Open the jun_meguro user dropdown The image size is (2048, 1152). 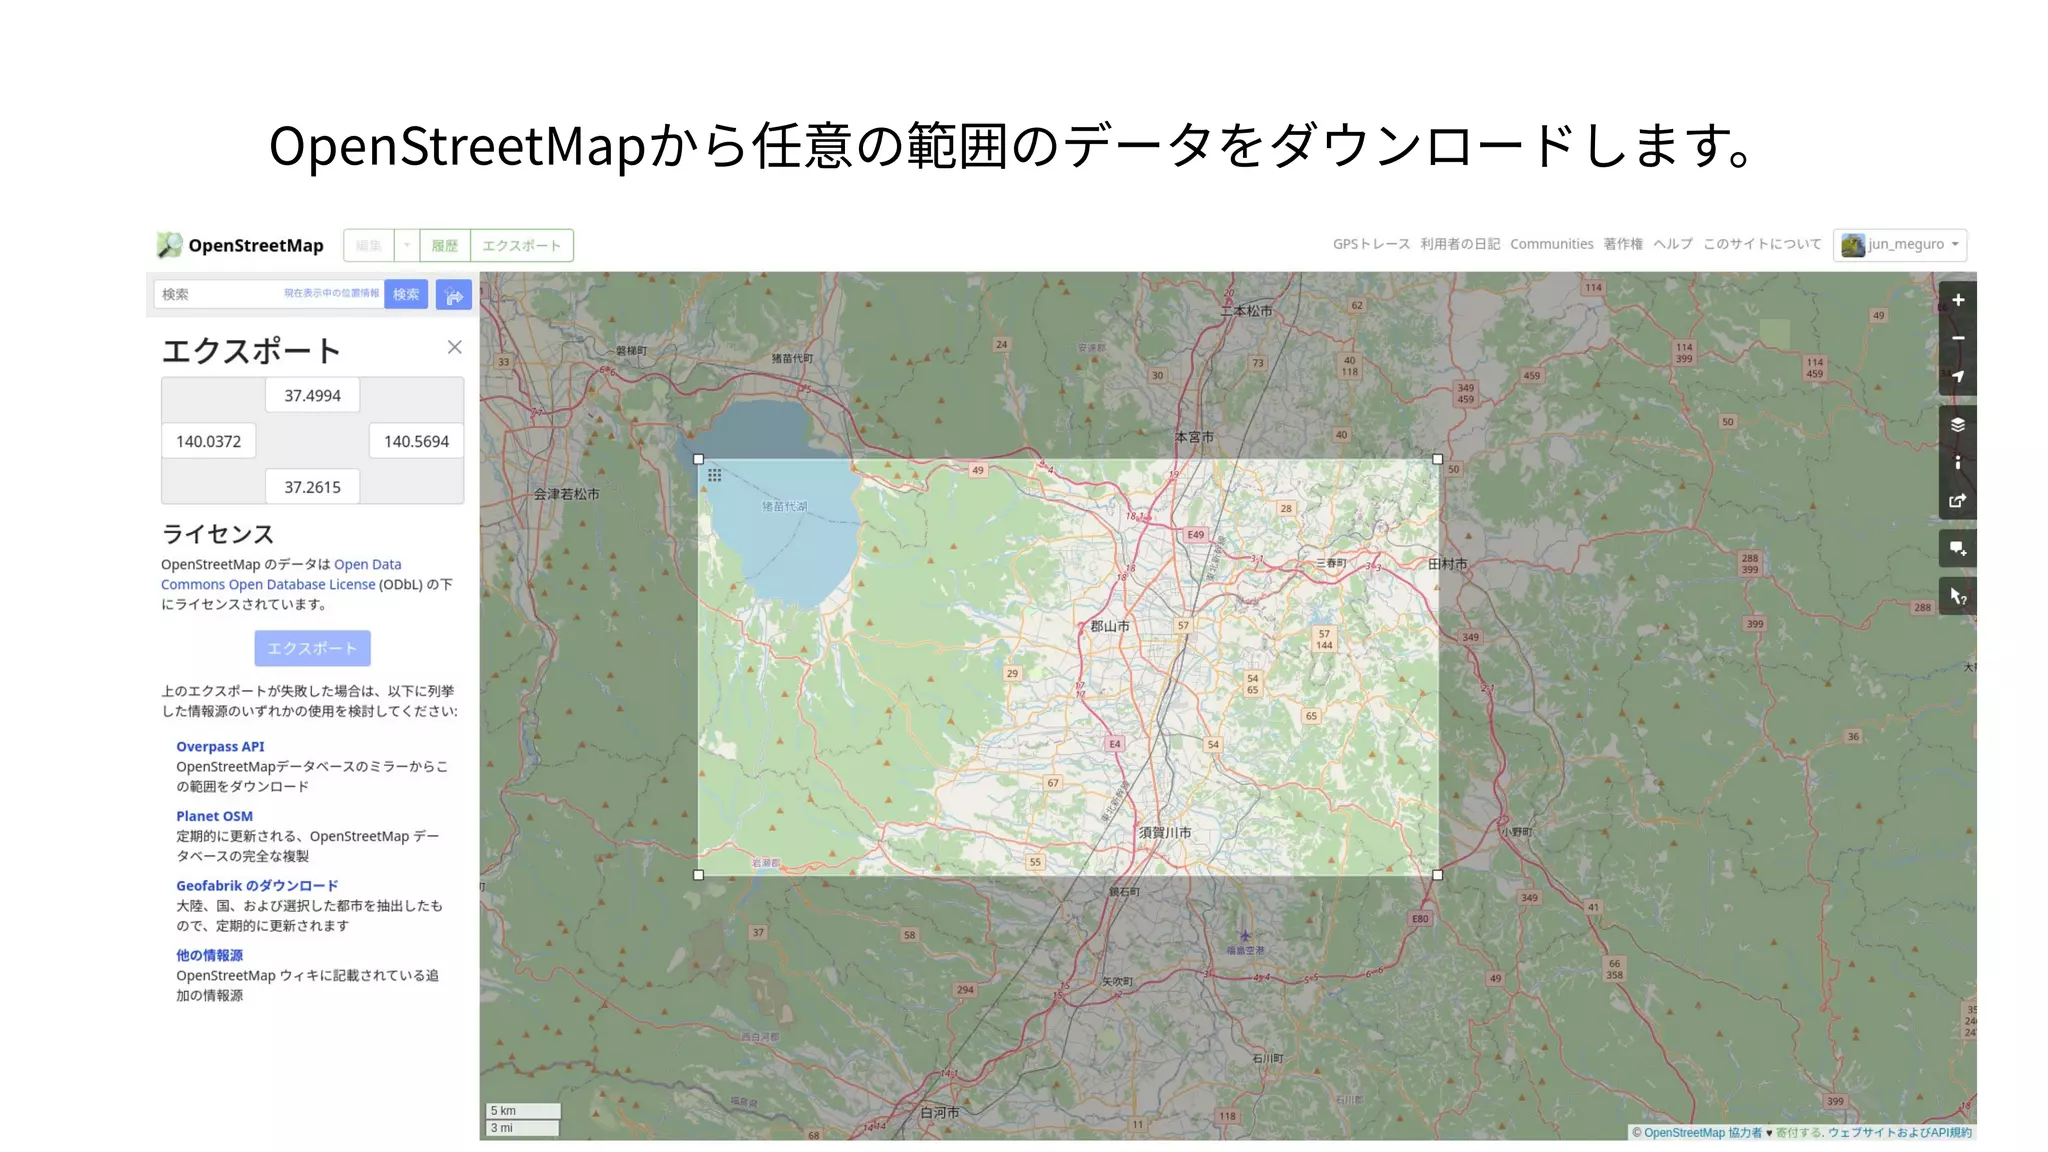(x=1900, y=245)
